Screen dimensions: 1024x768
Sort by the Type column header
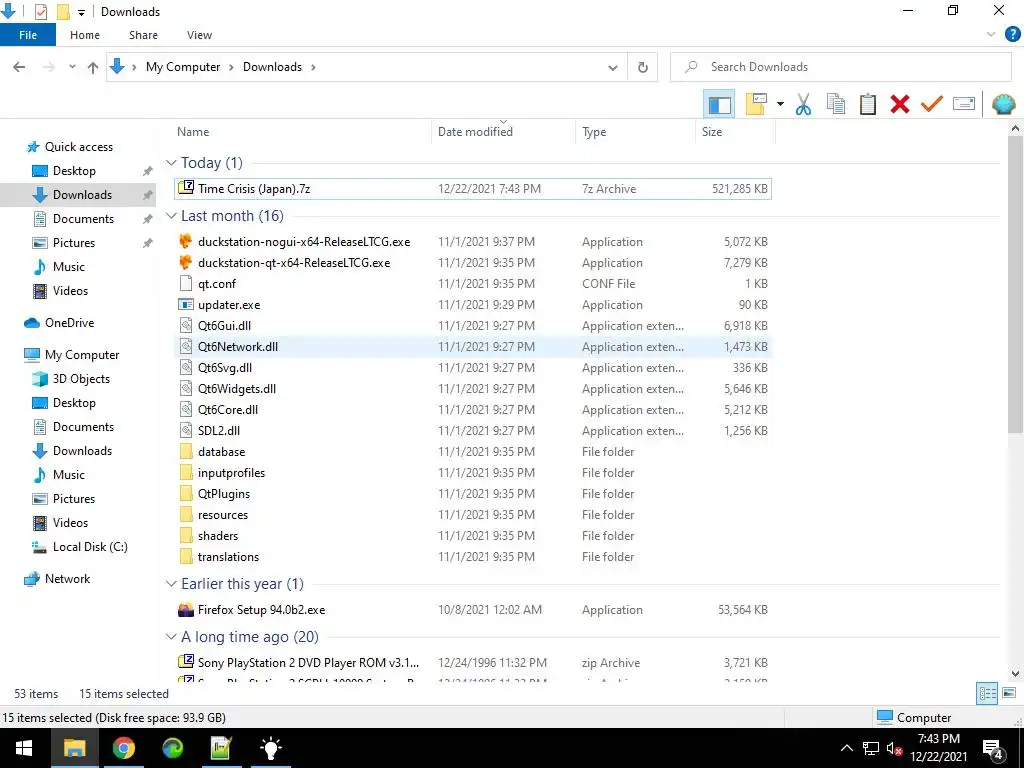click(635, 132)
